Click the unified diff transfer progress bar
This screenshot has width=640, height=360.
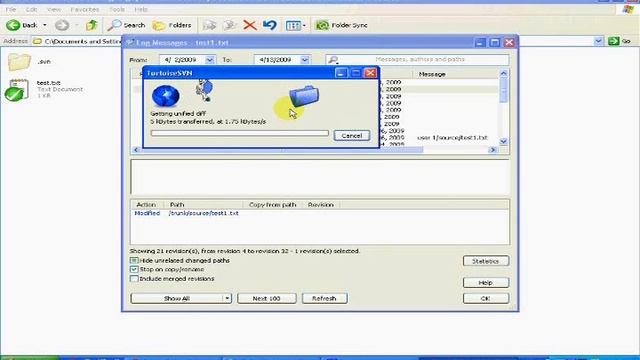tap(240, 133)
